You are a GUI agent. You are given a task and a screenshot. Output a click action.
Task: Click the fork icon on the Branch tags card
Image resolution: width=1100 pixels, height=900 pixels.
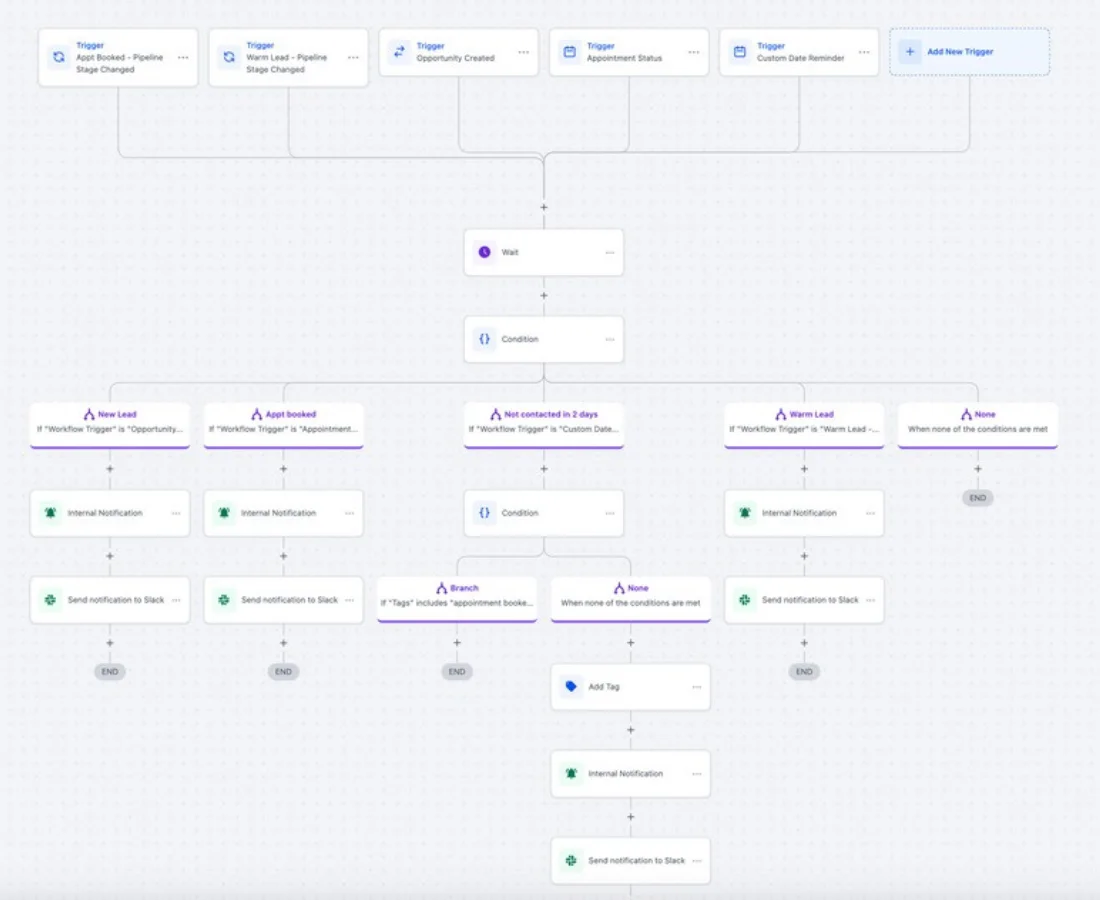[x=441, y=588]
